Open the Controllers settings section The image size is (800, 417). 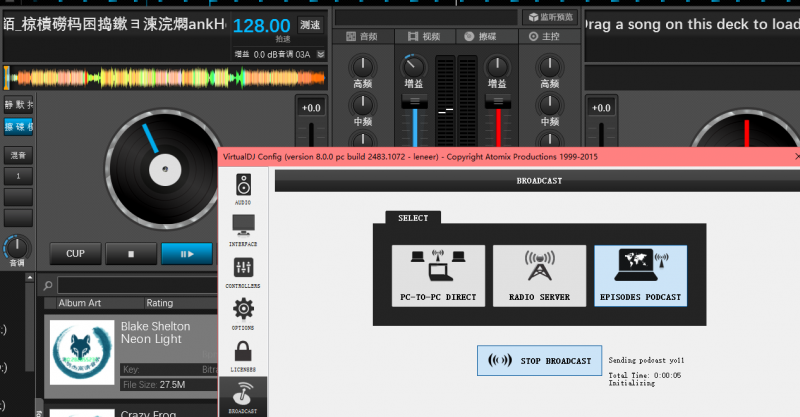pyautogui.click(x=244, y=271)
